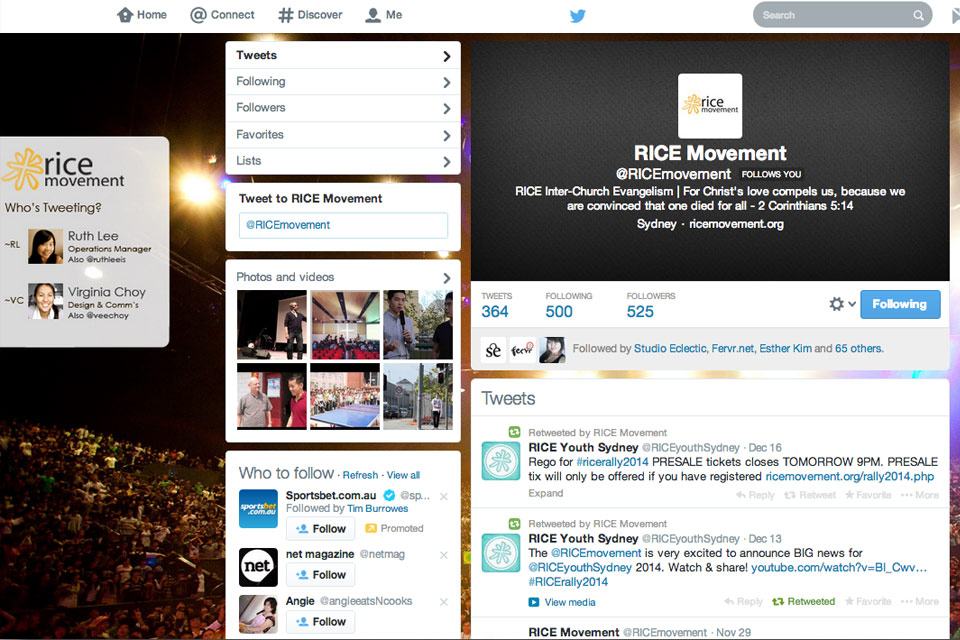Open the Following list section
The width and height of the screenshot is (960, 640).
343,81
